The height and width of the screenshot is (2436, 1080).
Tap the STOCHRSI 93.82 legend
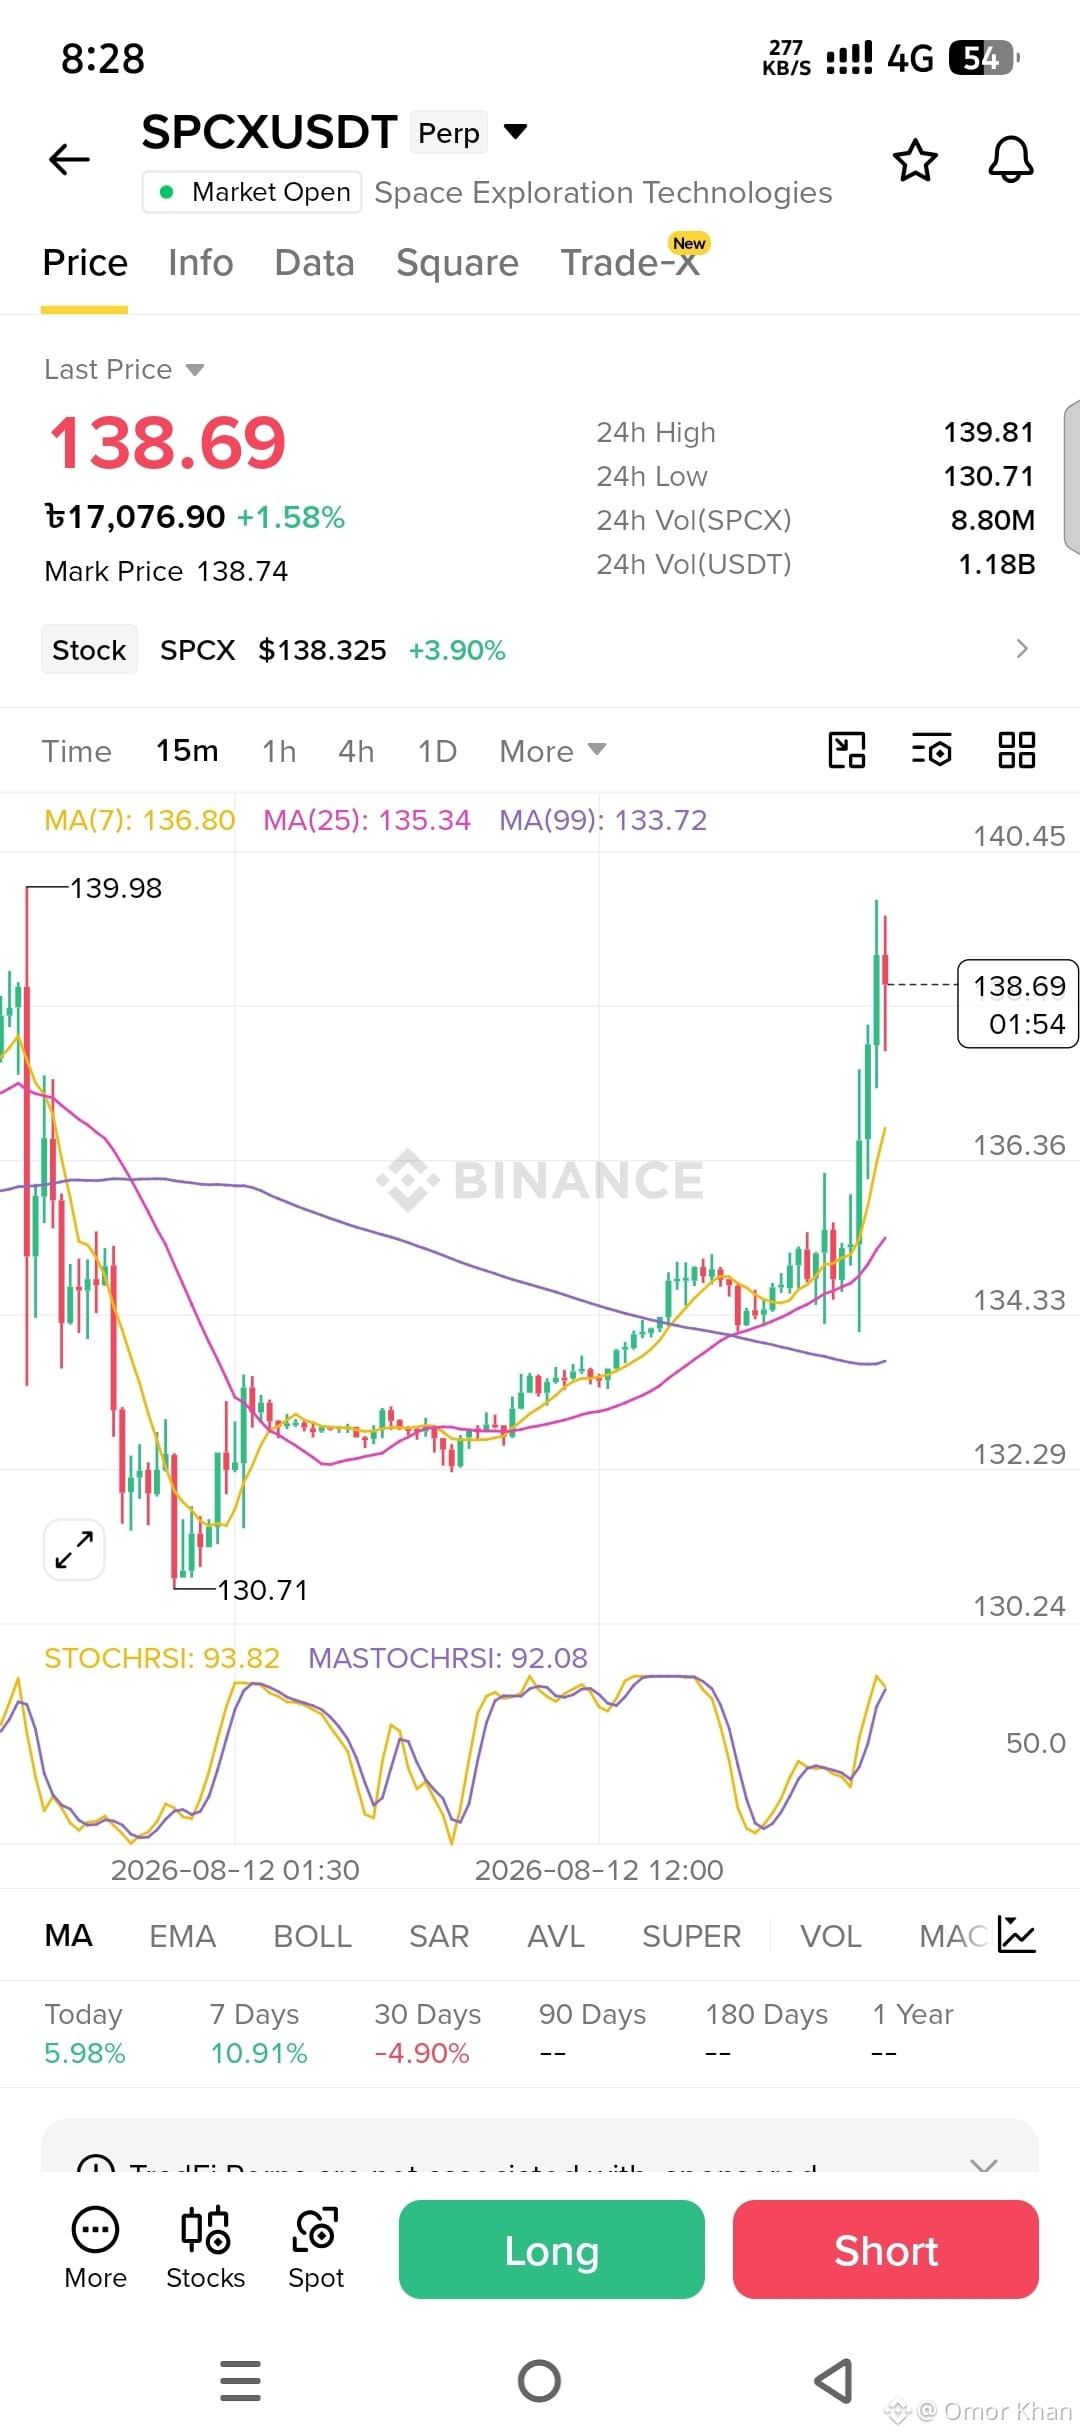(162, 1658)
